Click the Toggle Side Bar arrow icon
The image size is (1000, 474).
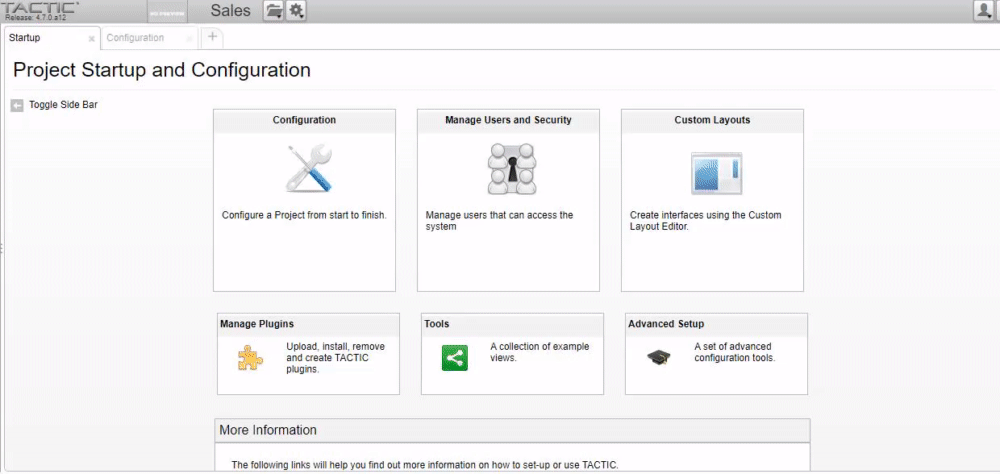(x=17, y=105)
